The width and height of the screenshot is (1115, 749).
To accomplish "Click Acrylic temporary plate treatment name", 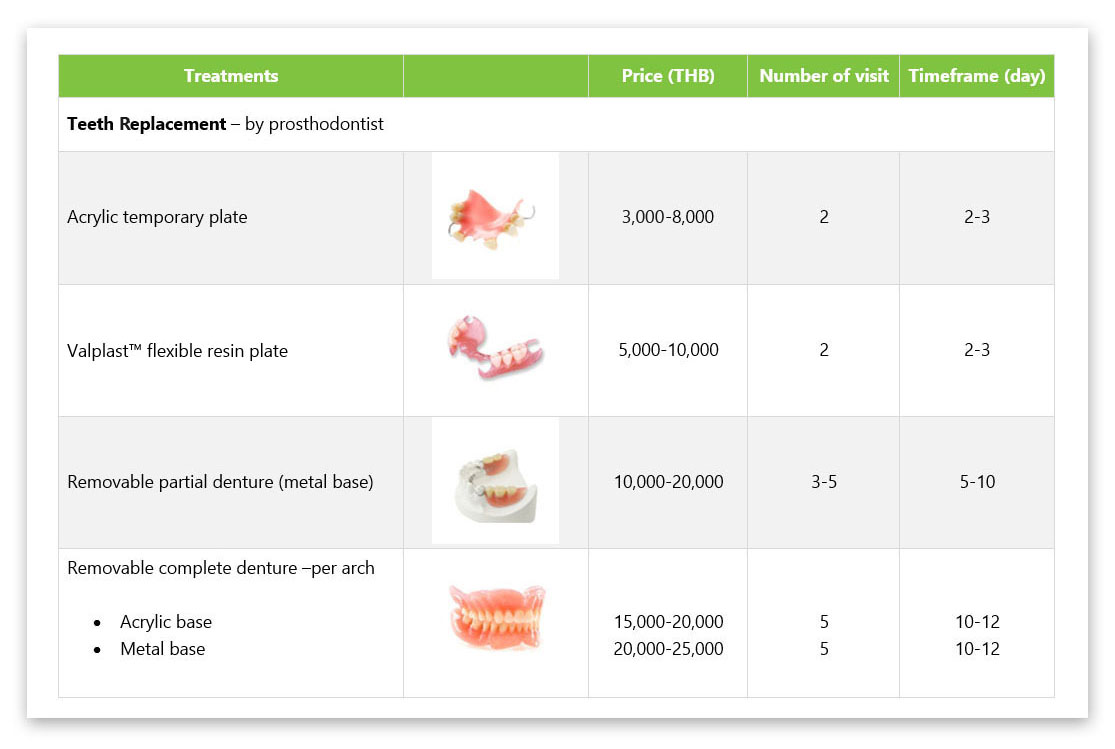I will point(157,217).
